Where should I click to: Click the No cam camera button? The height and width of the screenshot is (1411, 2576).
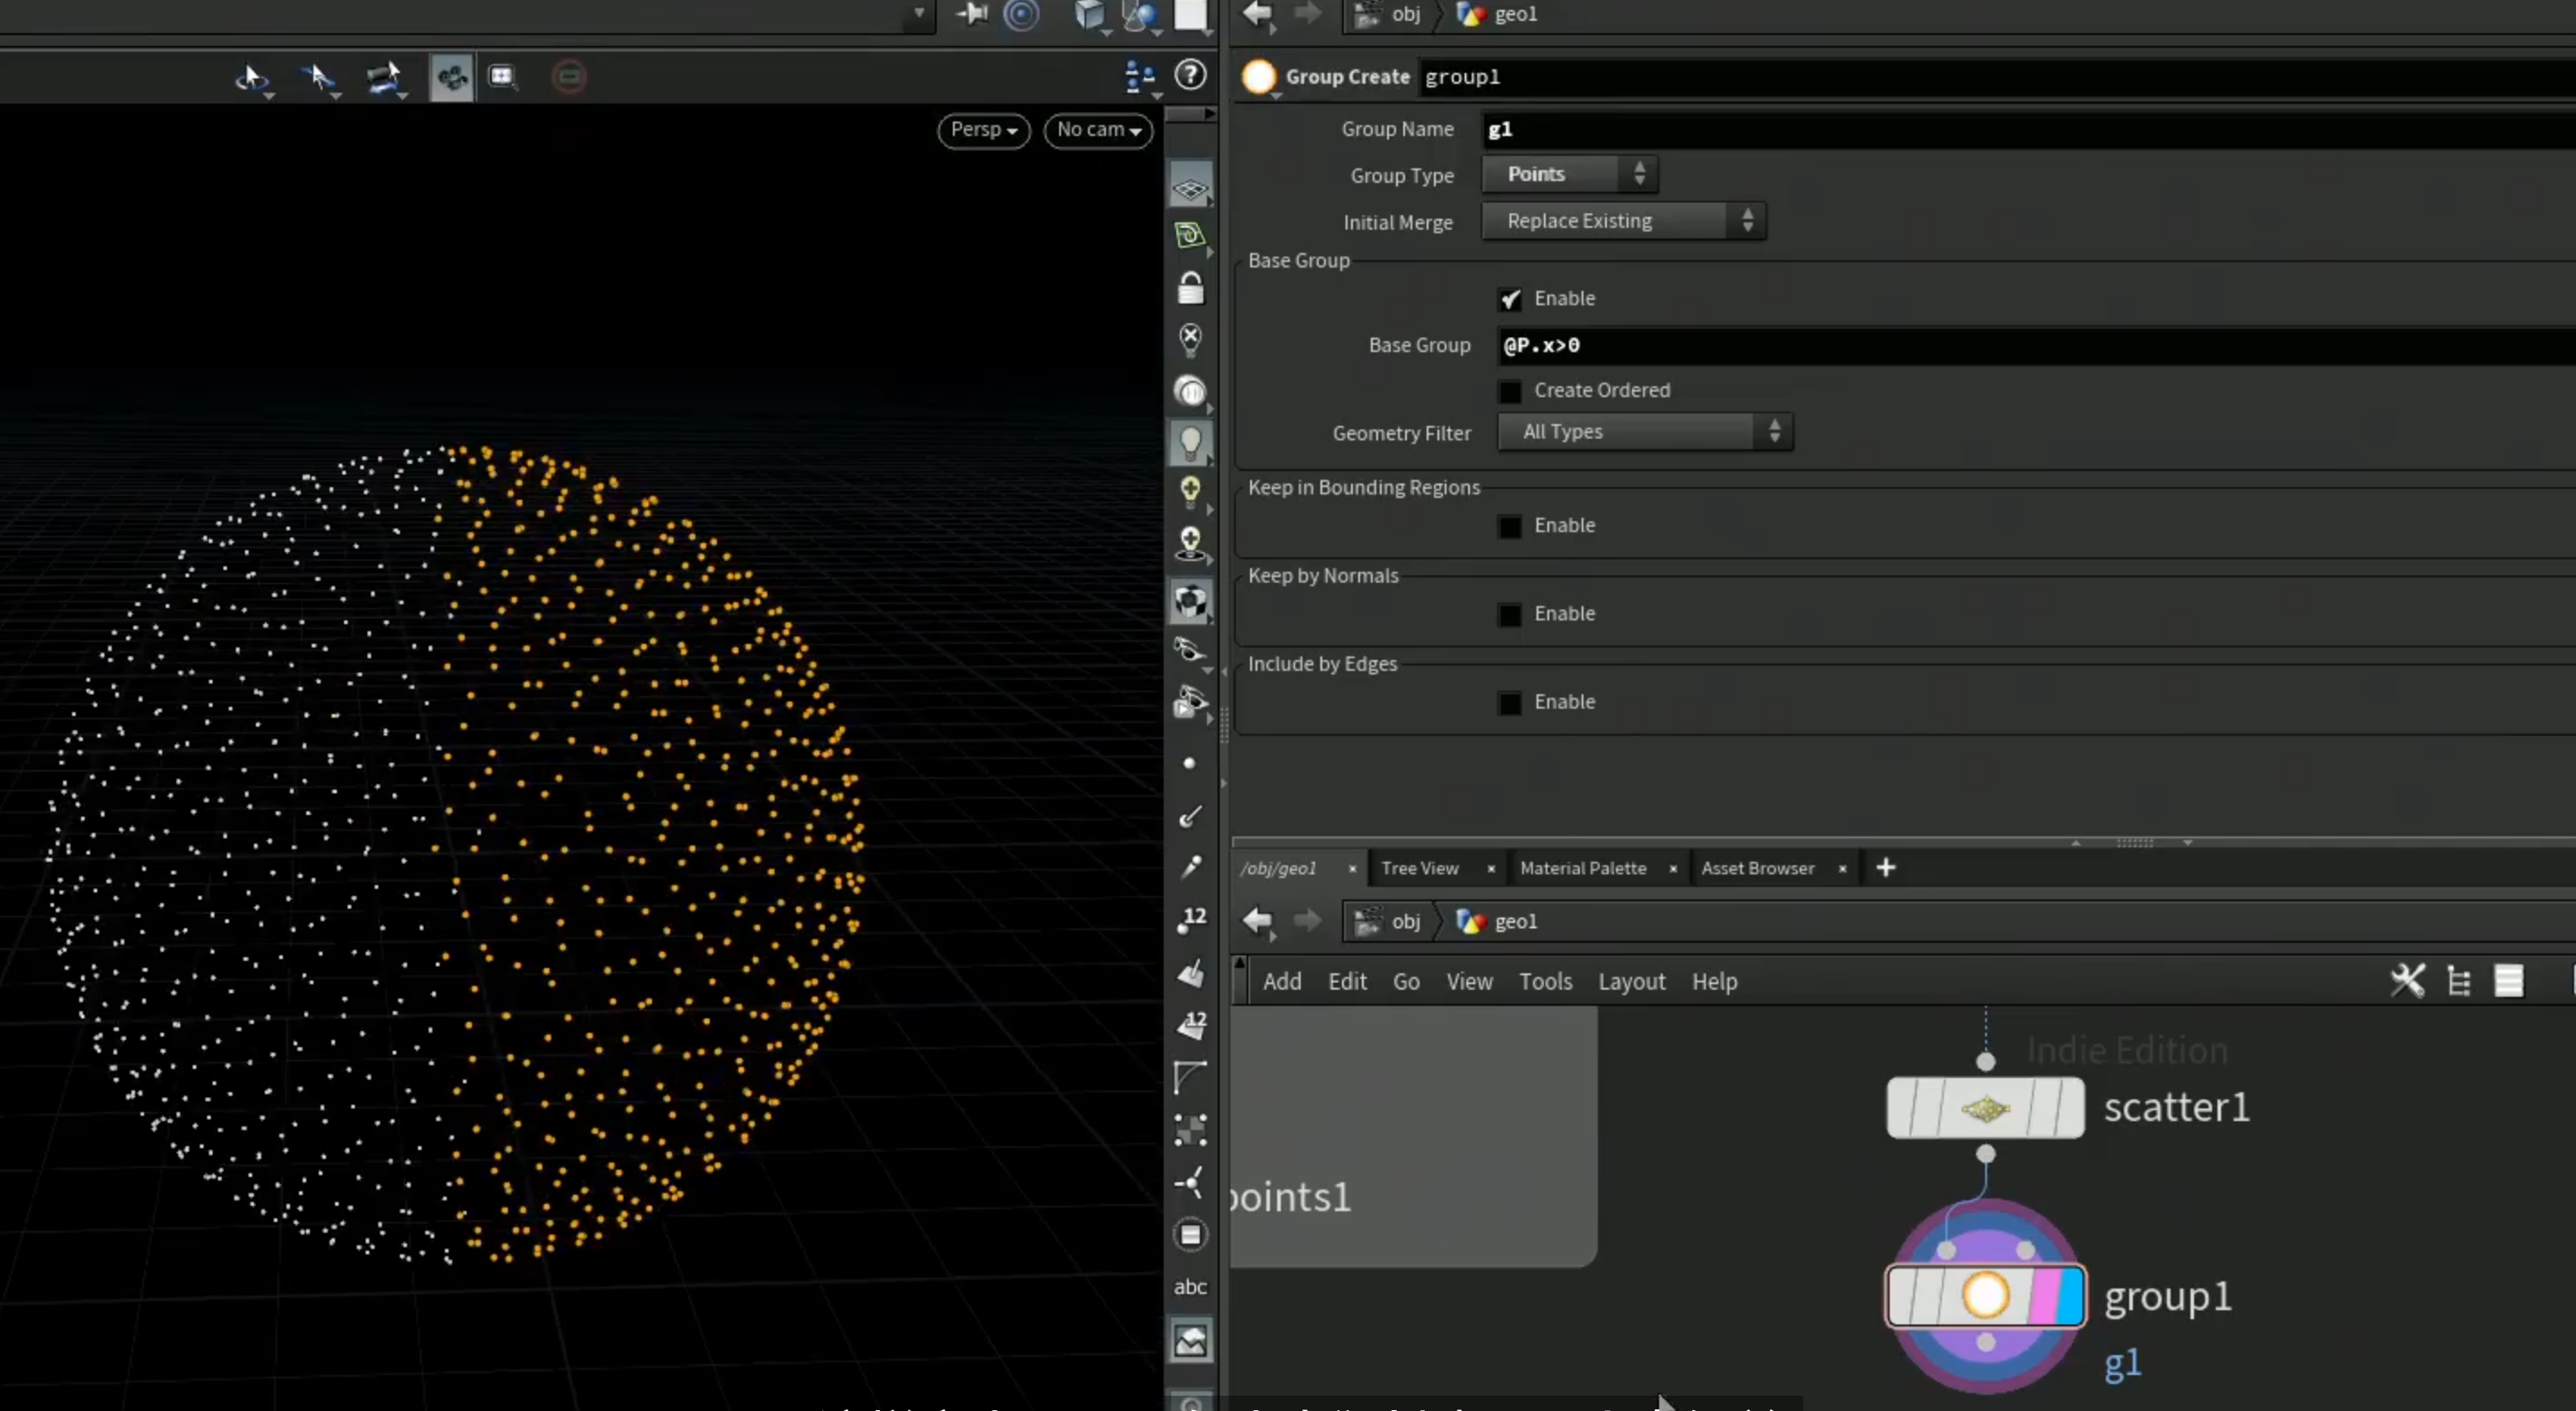point(1098,130)
